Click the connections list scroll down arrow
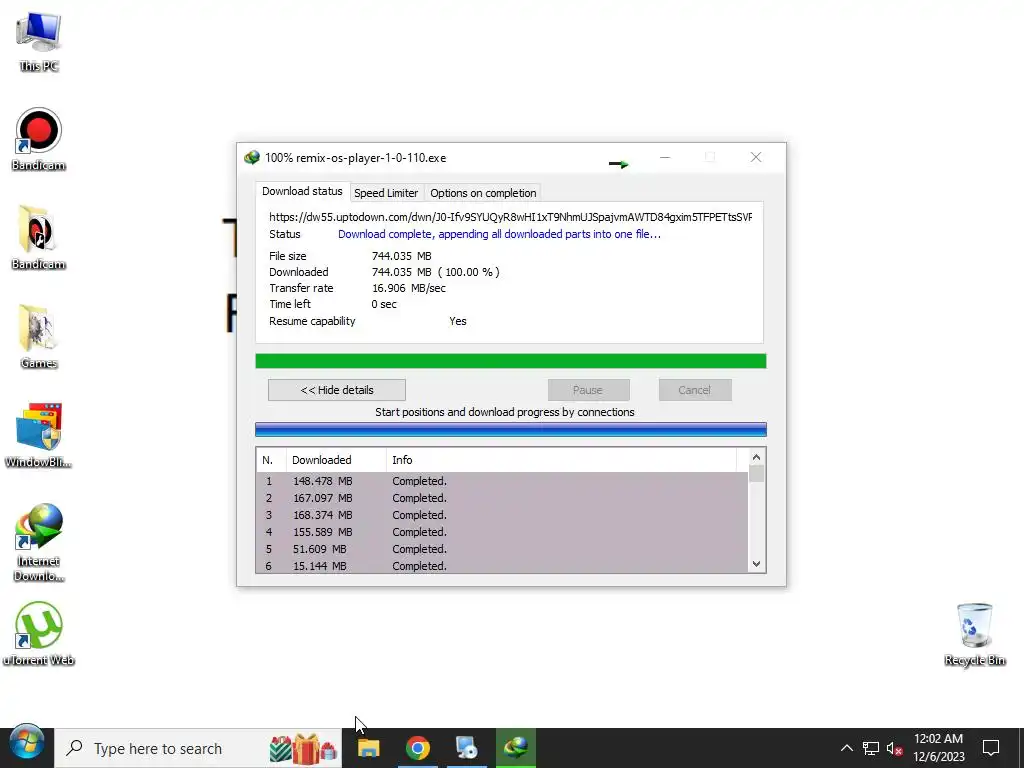This screenshot has height=768, width=1024. tap(756, 564)
